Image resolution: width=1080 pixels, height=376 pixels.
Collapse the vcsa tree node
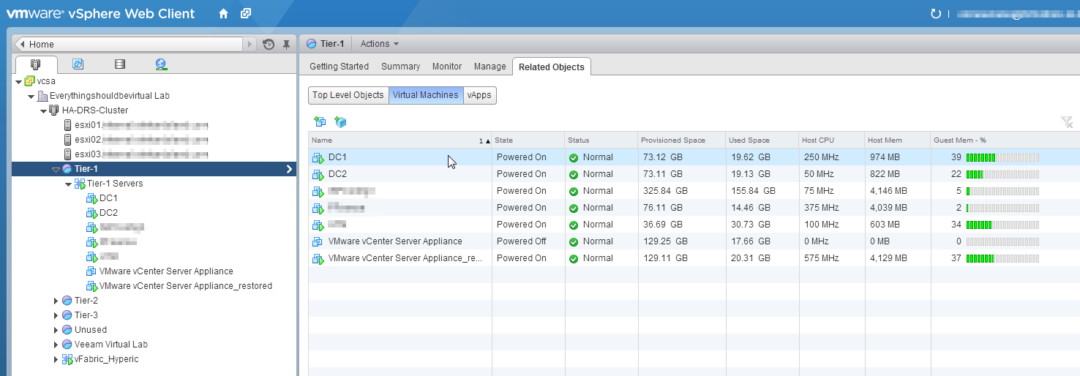pos(19,81)
